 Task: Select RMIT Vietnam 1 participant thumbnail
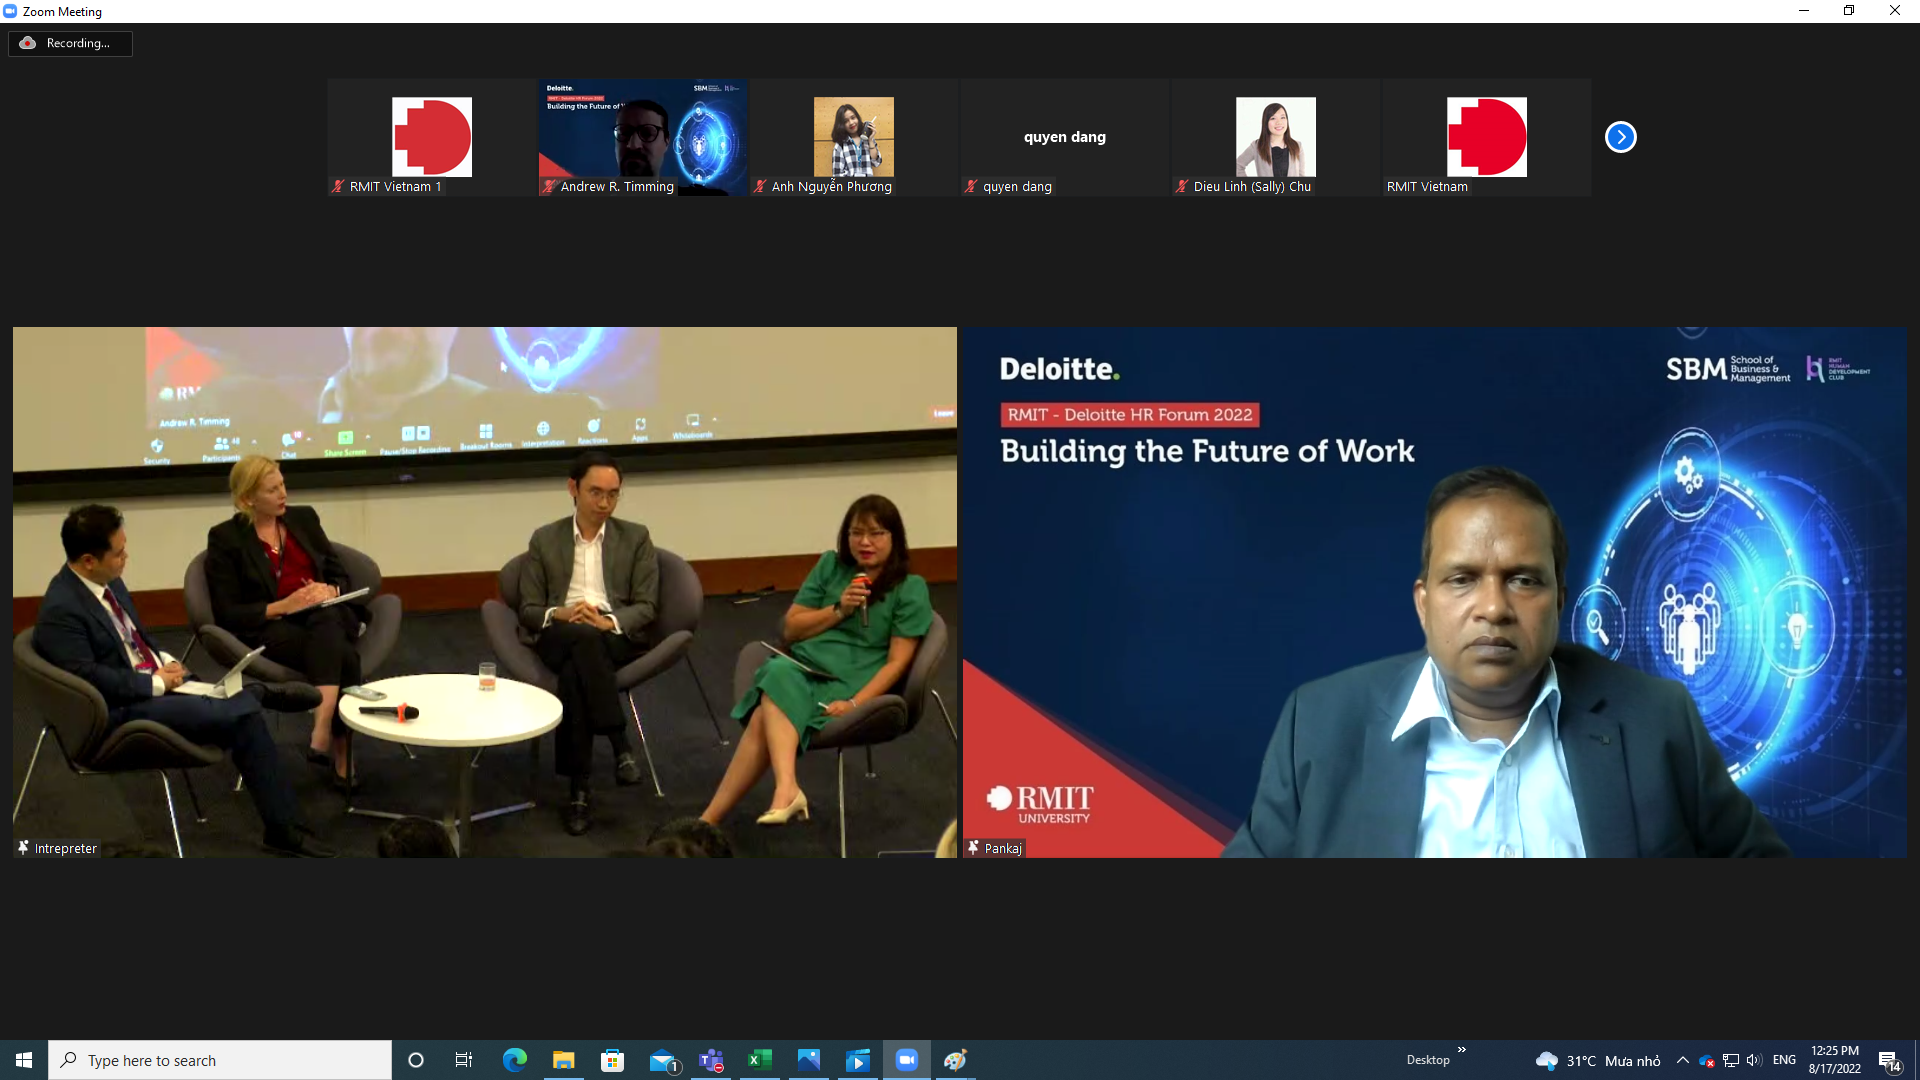[432, 137]
